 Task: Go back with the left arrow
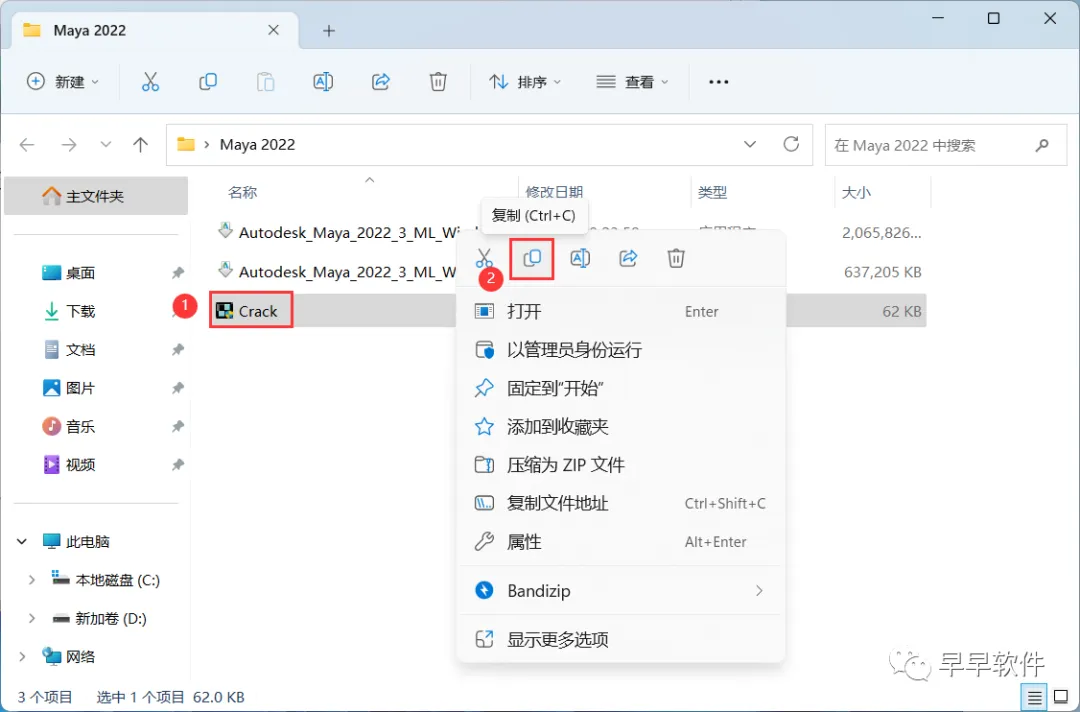[x=27, y=145]
